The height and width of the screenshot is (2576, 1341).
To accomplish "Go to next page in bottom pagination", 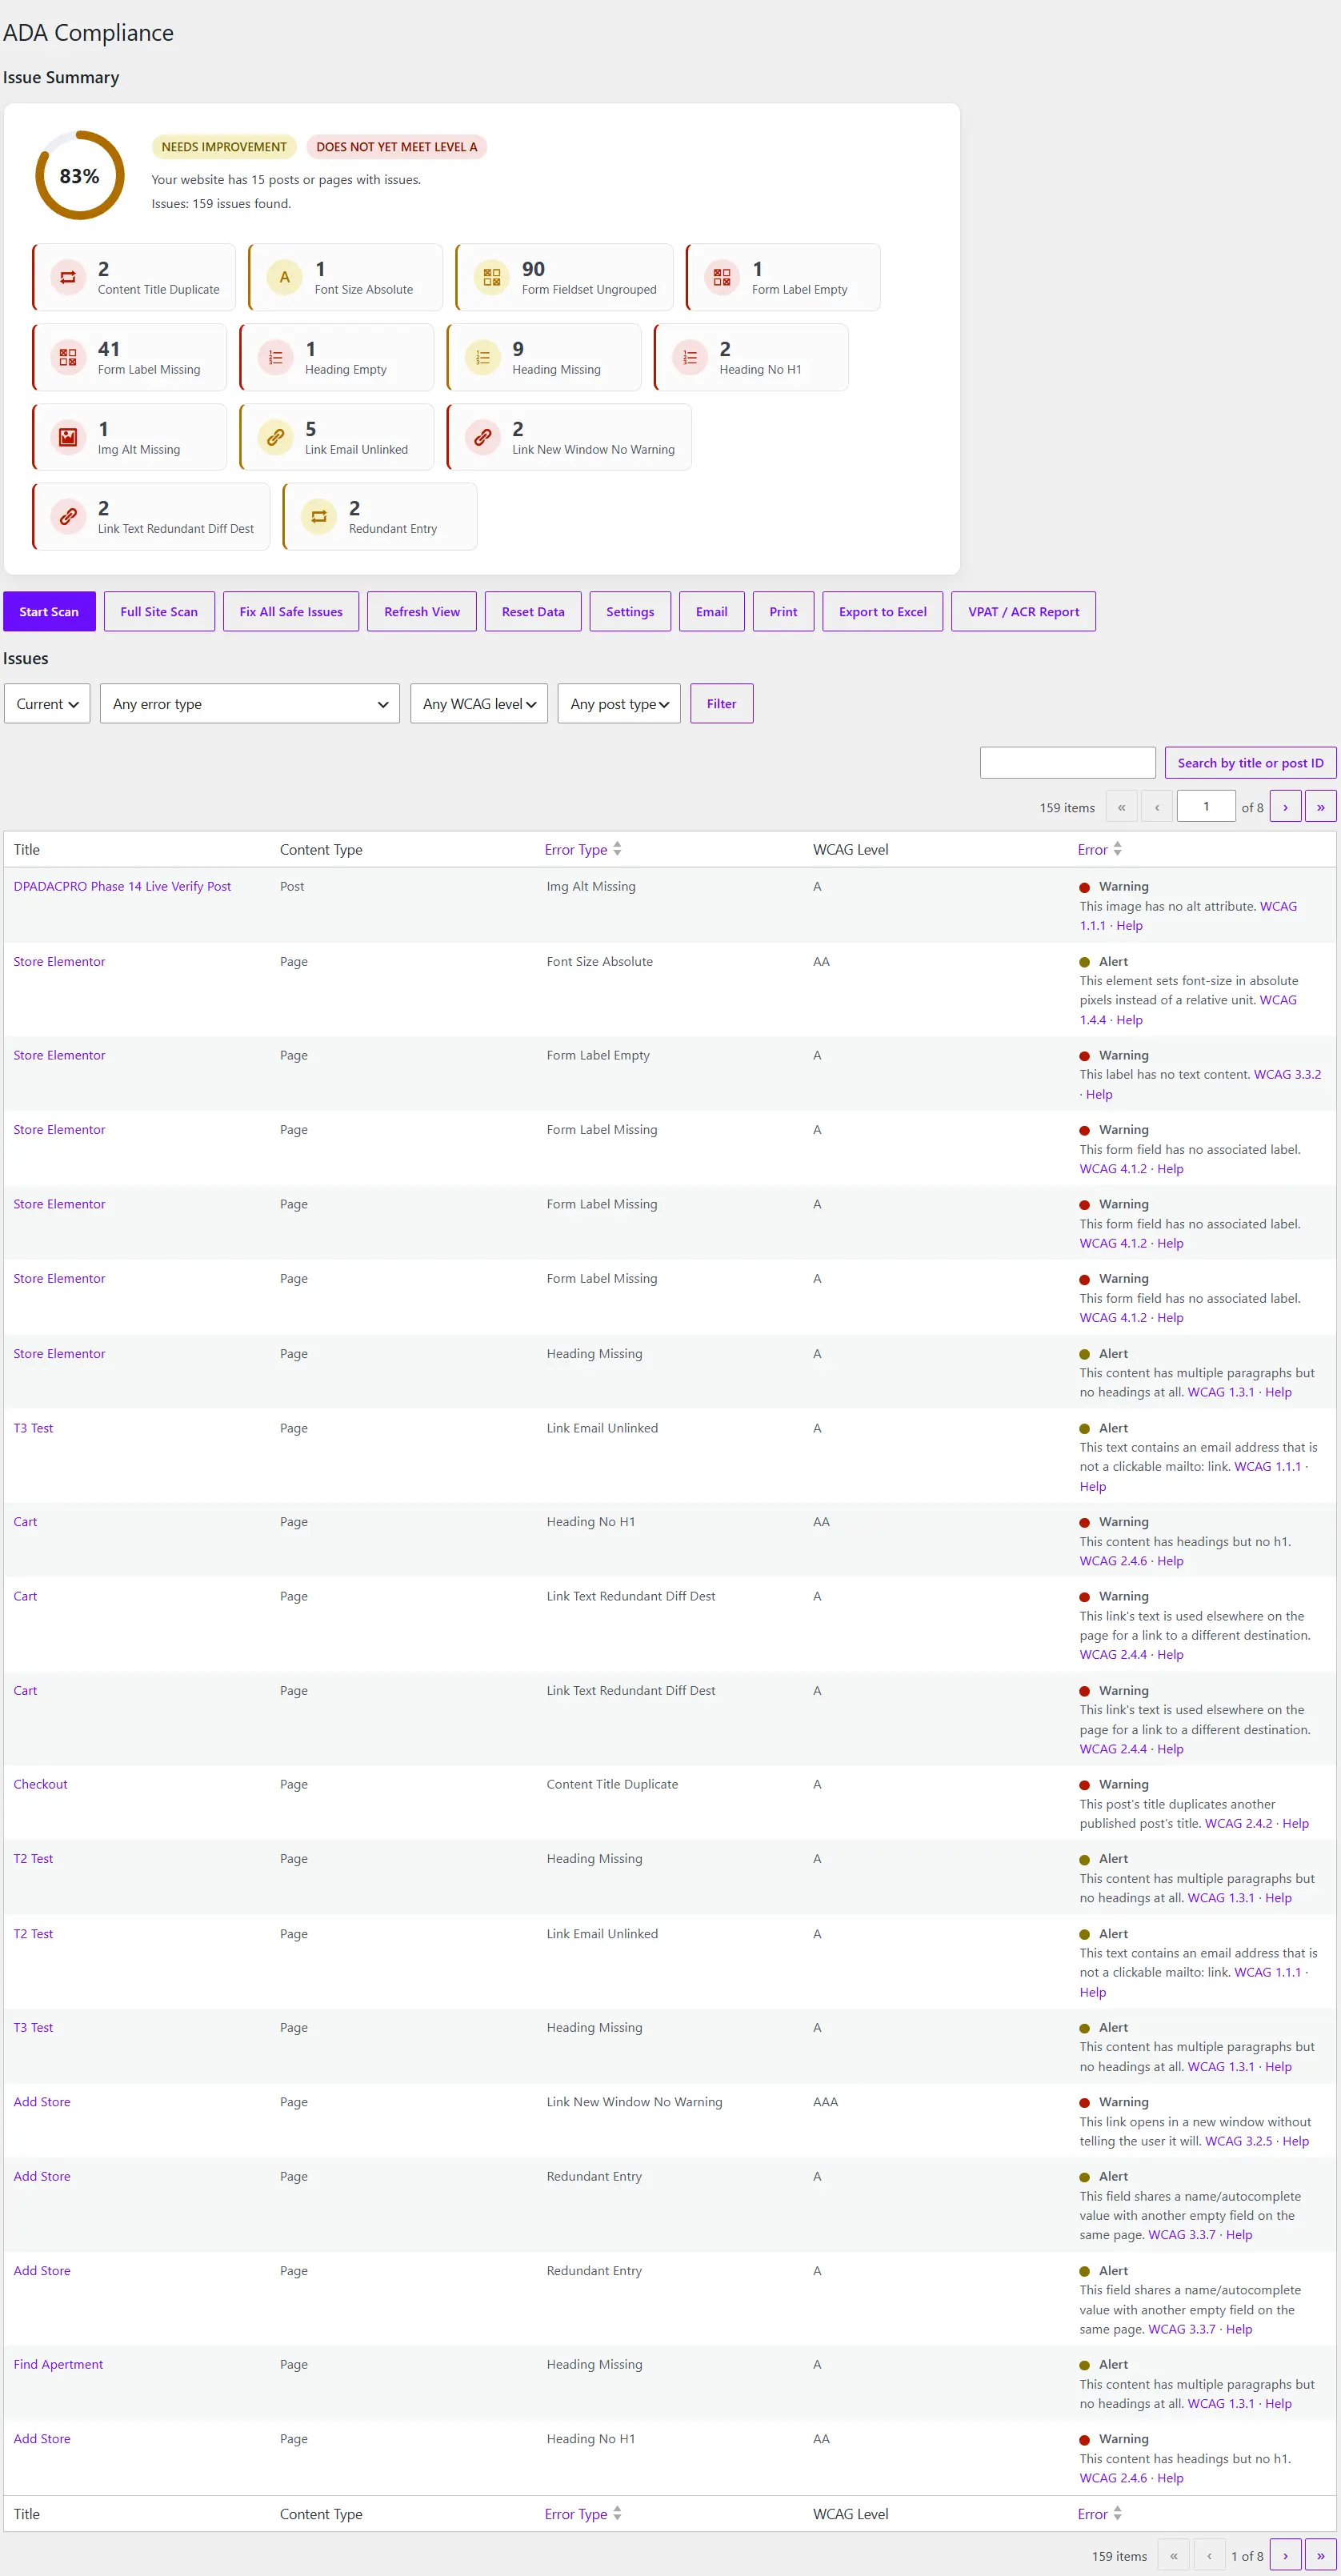I will click(x=1285, y=2555).
